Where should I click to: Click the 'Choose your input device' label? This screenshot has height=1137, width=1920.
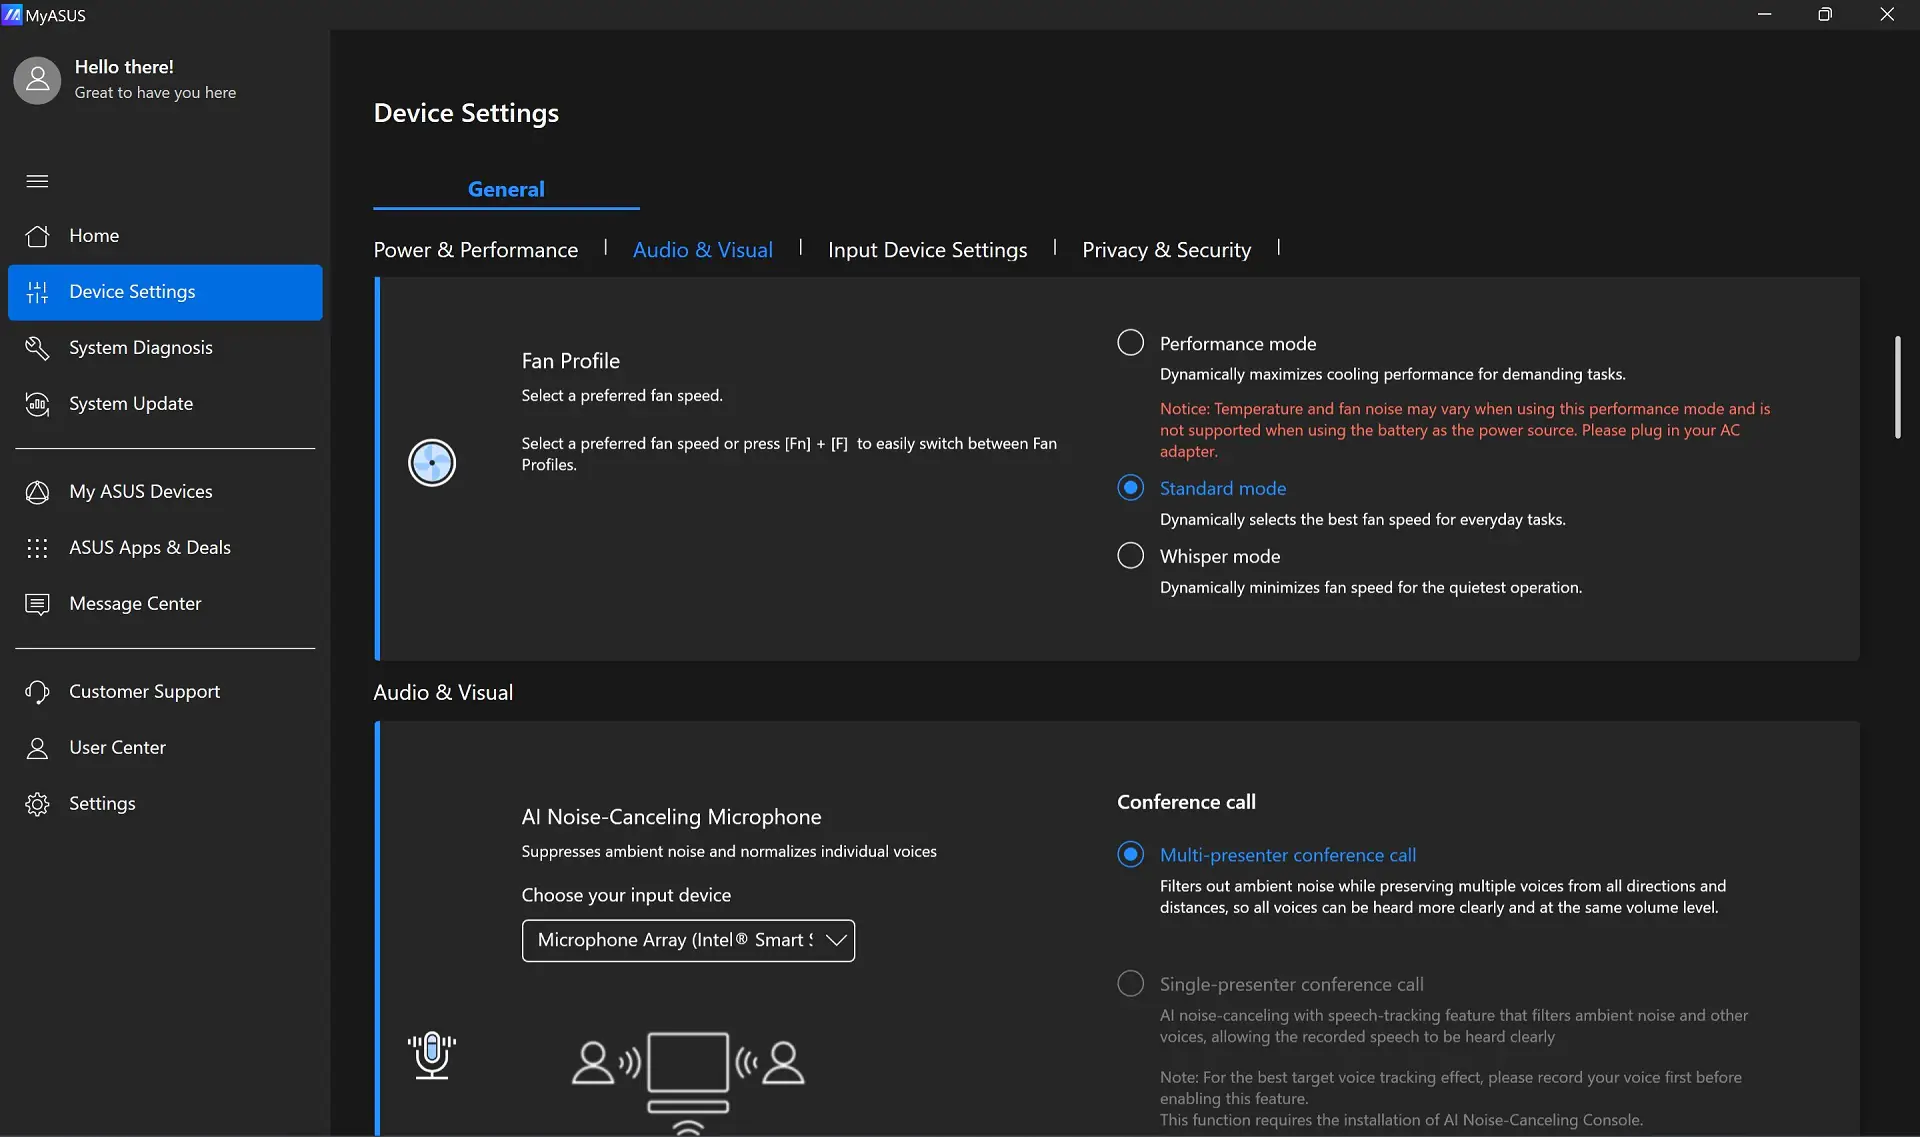click(626, 895)
